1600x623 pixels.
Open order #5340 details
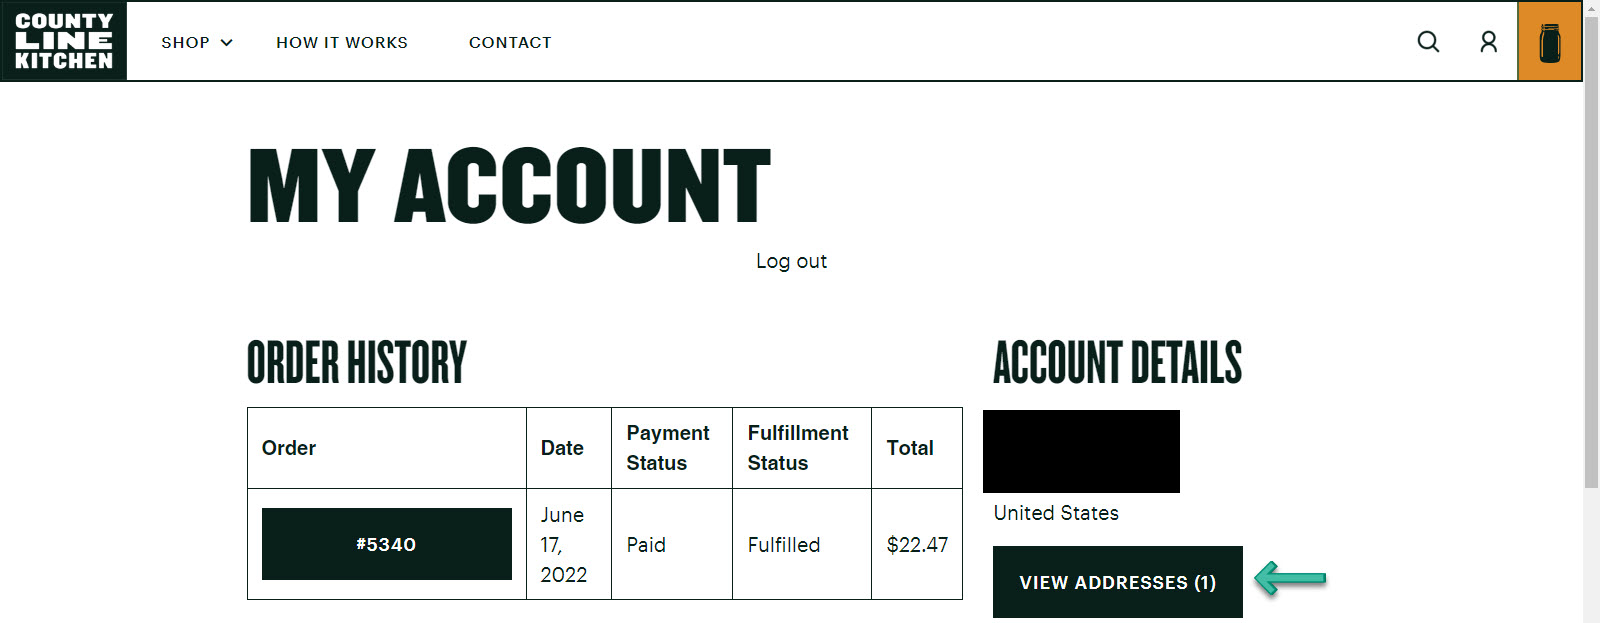point(386,544)
